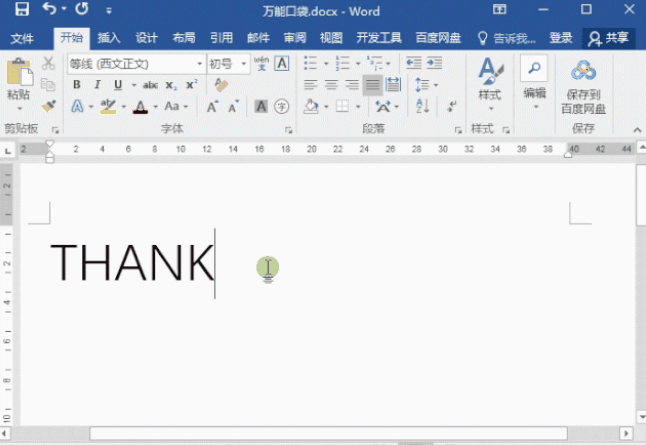Redo or repeat the last typing
The height and width of the screenshot is (445, 646).
click(x=82, y=9)
